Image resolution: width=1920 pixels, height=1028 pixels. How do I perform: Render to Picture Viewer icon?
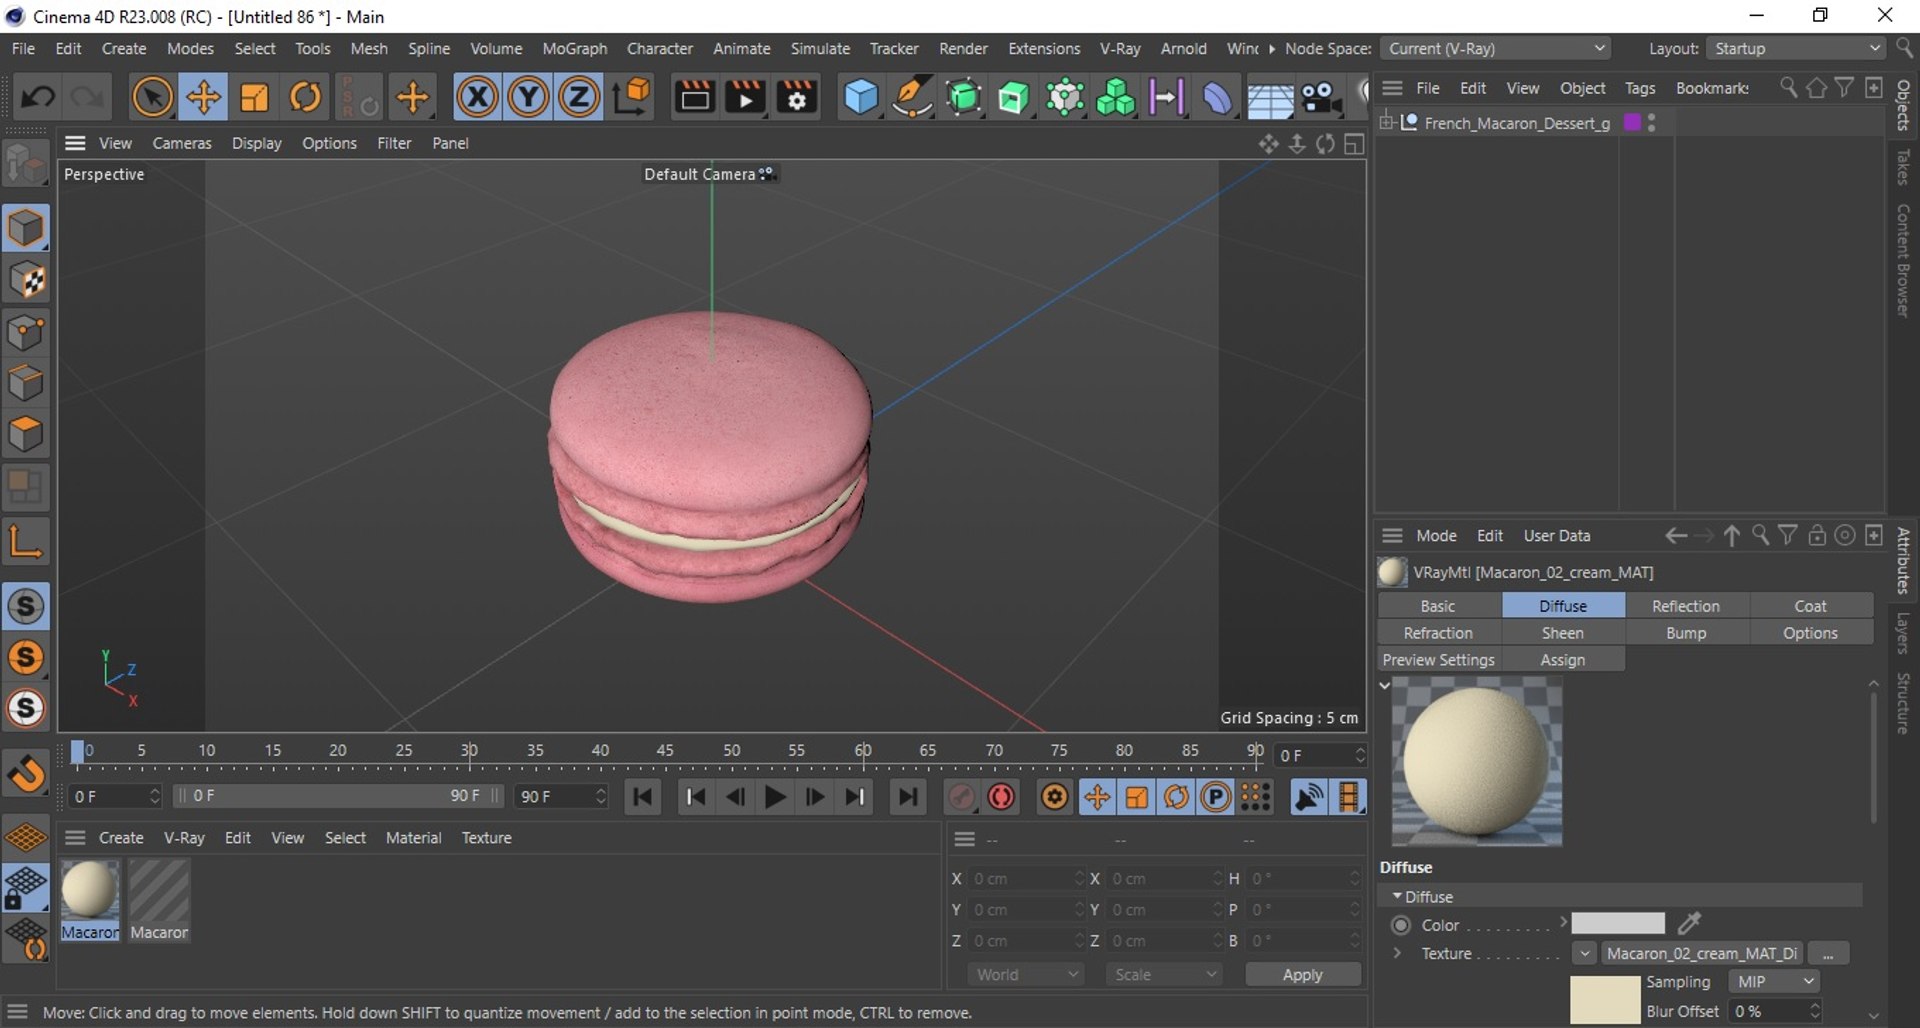coord(745,97)
